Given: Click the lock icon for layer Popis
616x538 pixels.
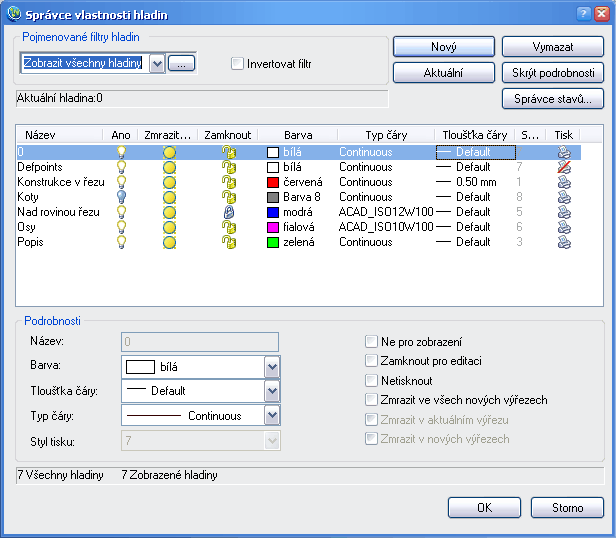Looking at the screenshot, I should click(x=228, y=242).
